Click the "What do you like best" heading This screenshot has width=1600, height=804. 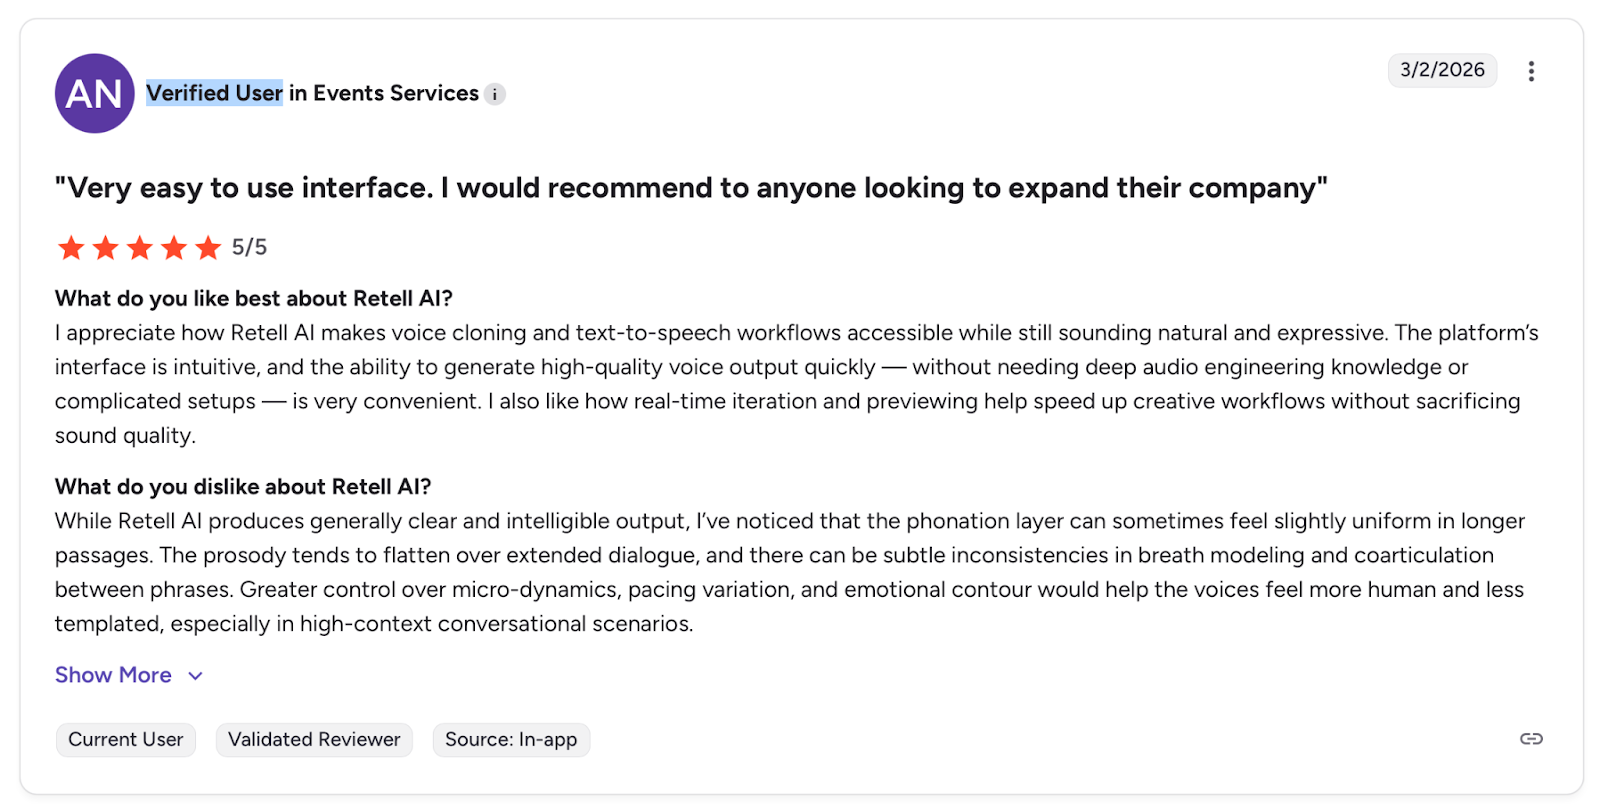click(x=254, y=298)
